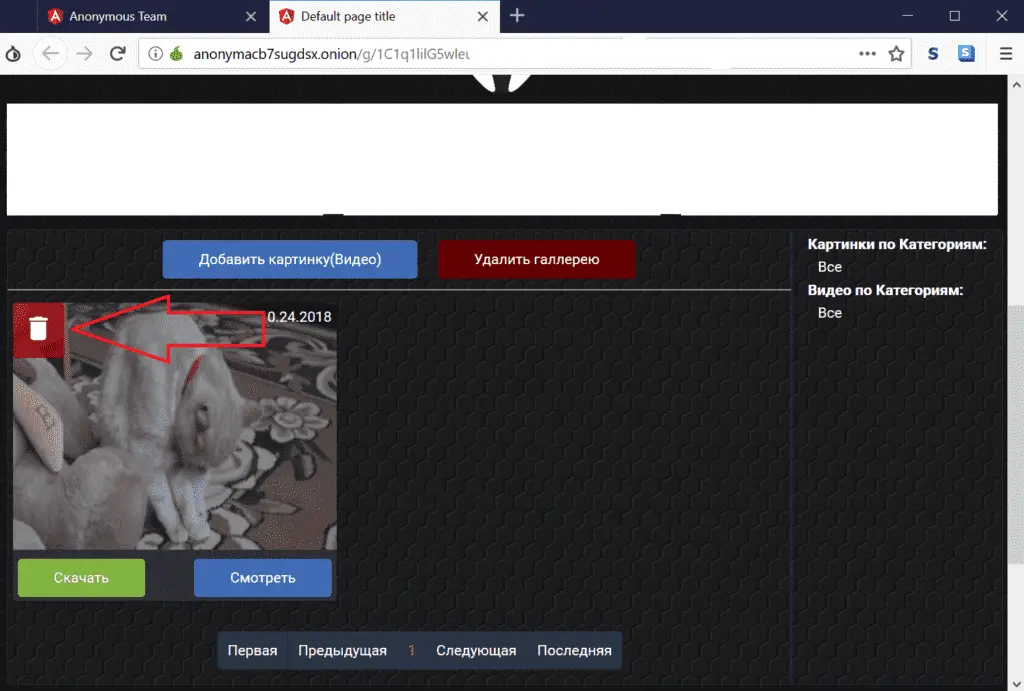1024x691 pixels.
Task: Click the red trash delete icon on thumbnail
Action: tap(38, 329)
